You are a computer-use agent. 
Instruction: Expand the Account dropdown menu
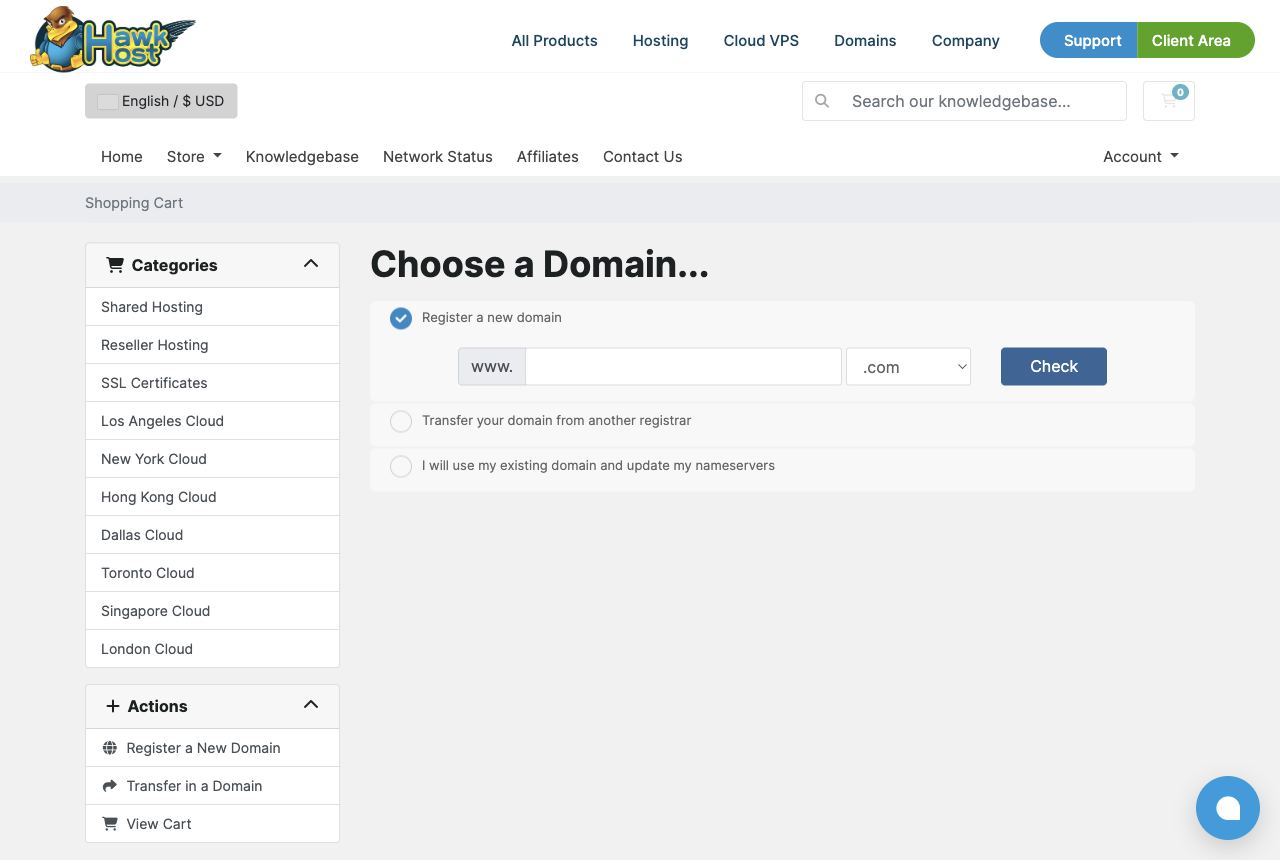pyautogui.click(x=1141, y=156)
